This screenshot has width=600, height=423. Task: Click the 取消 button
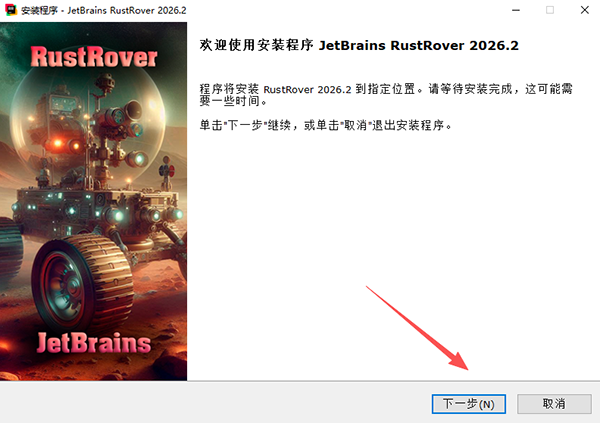coord(554,404)
